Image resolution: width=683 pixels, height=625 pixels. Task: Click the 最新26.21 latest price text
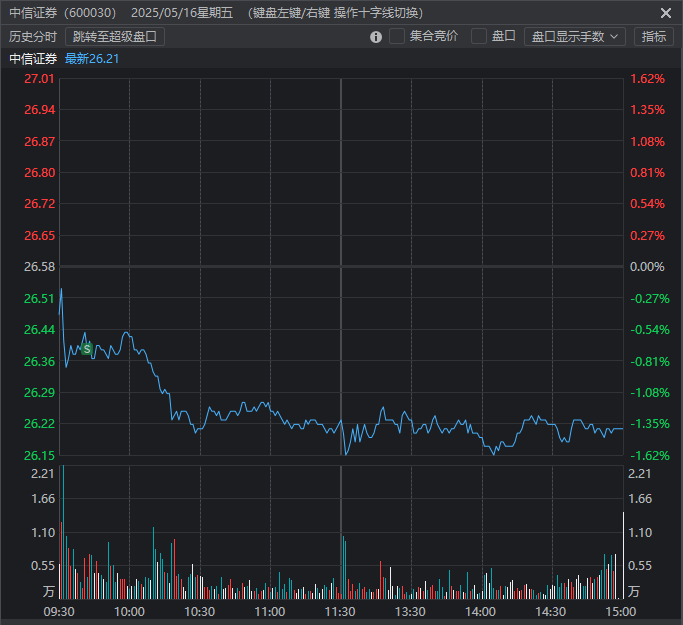pos(91,58)
